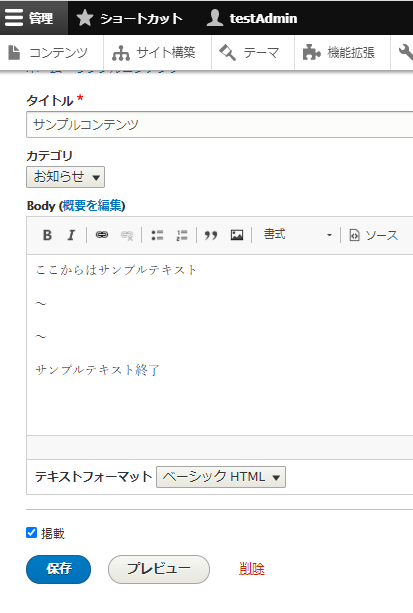Screen dimensions: 413x613
Task: Open the カテゴリ dropdown showing お知らせ
Action: 65,177
